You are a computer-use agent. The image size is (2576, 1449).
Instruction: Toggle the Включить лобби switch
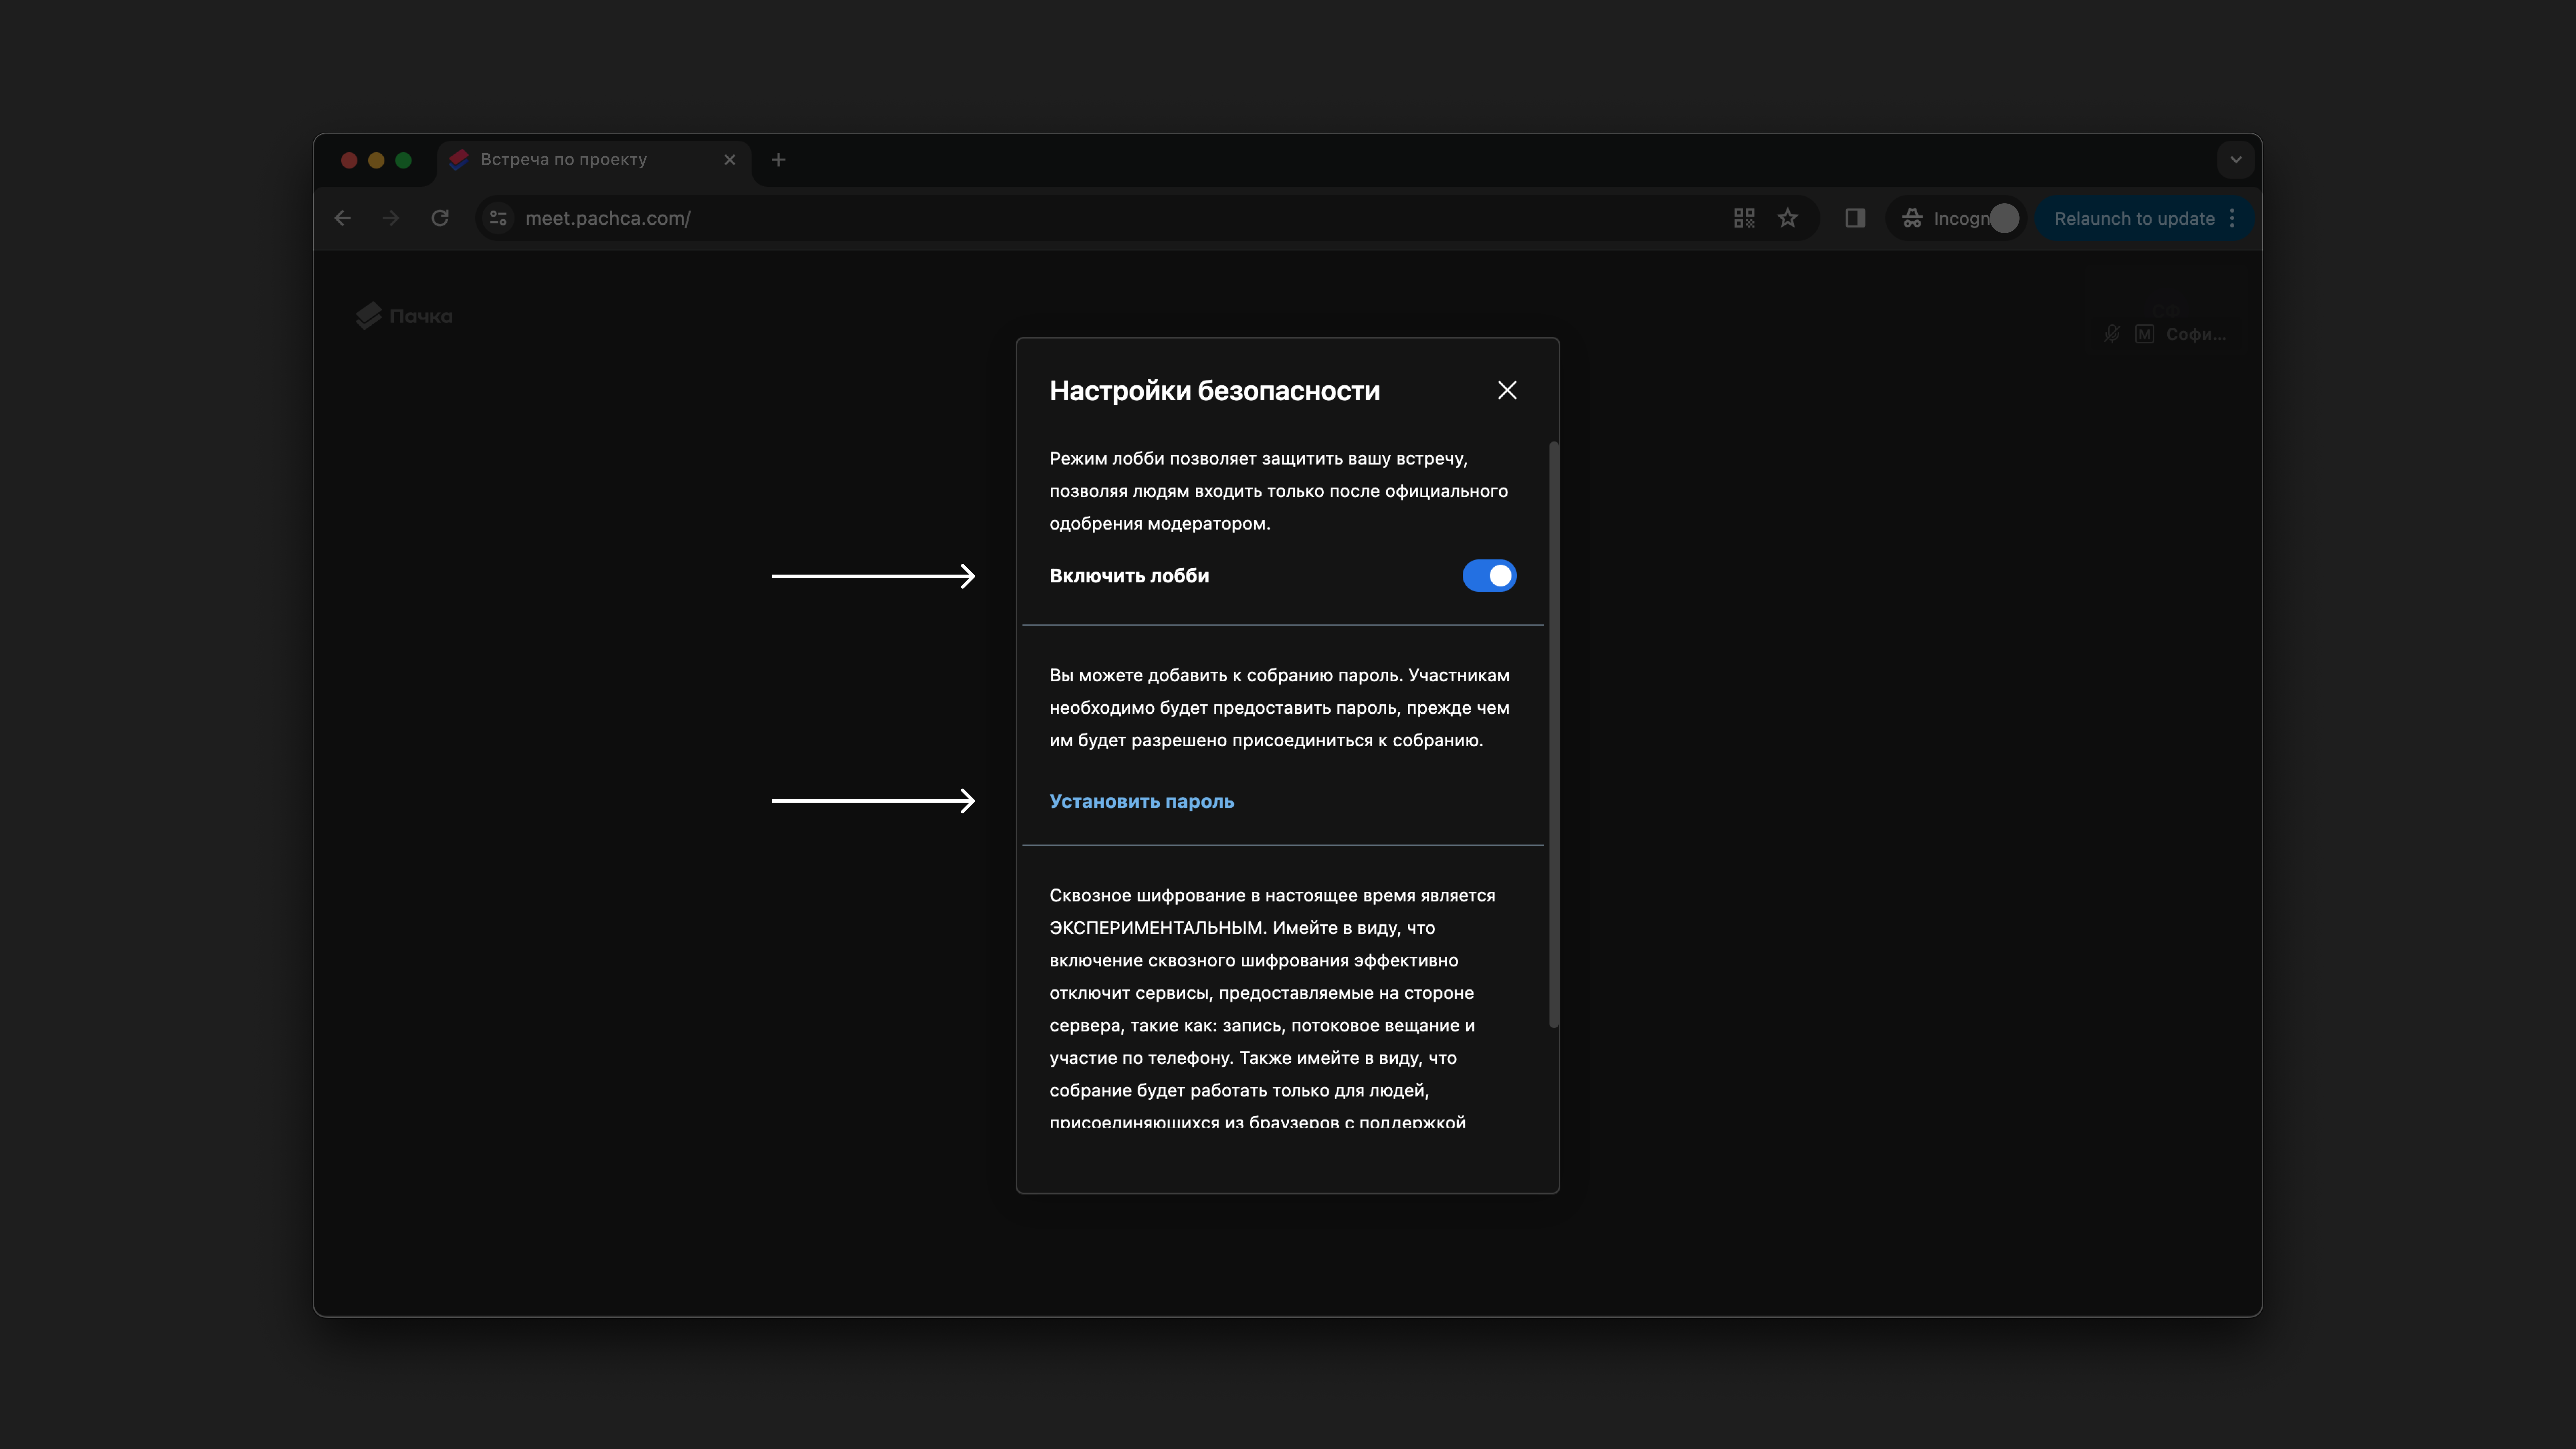1489,576
